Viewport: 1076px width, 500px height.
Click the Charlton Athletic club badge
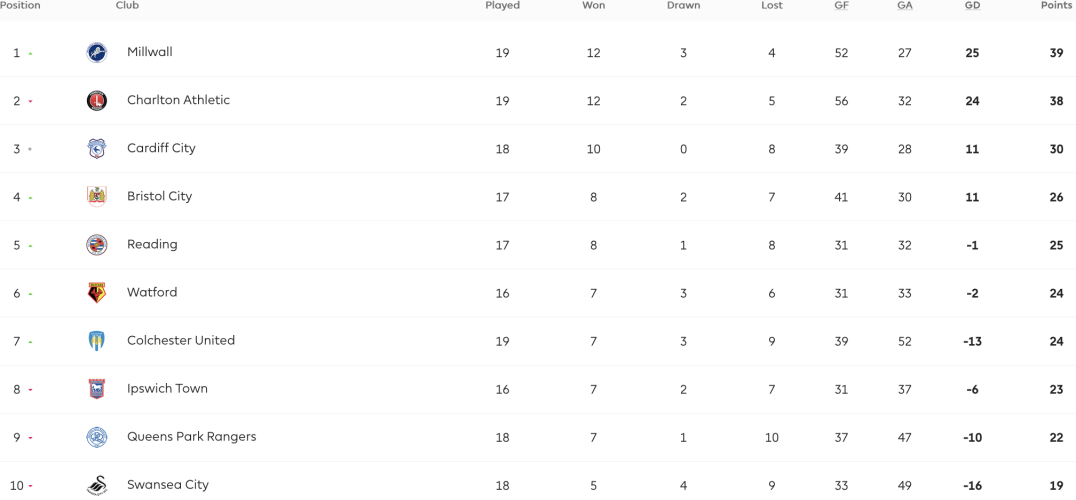(x=97, y=101)
